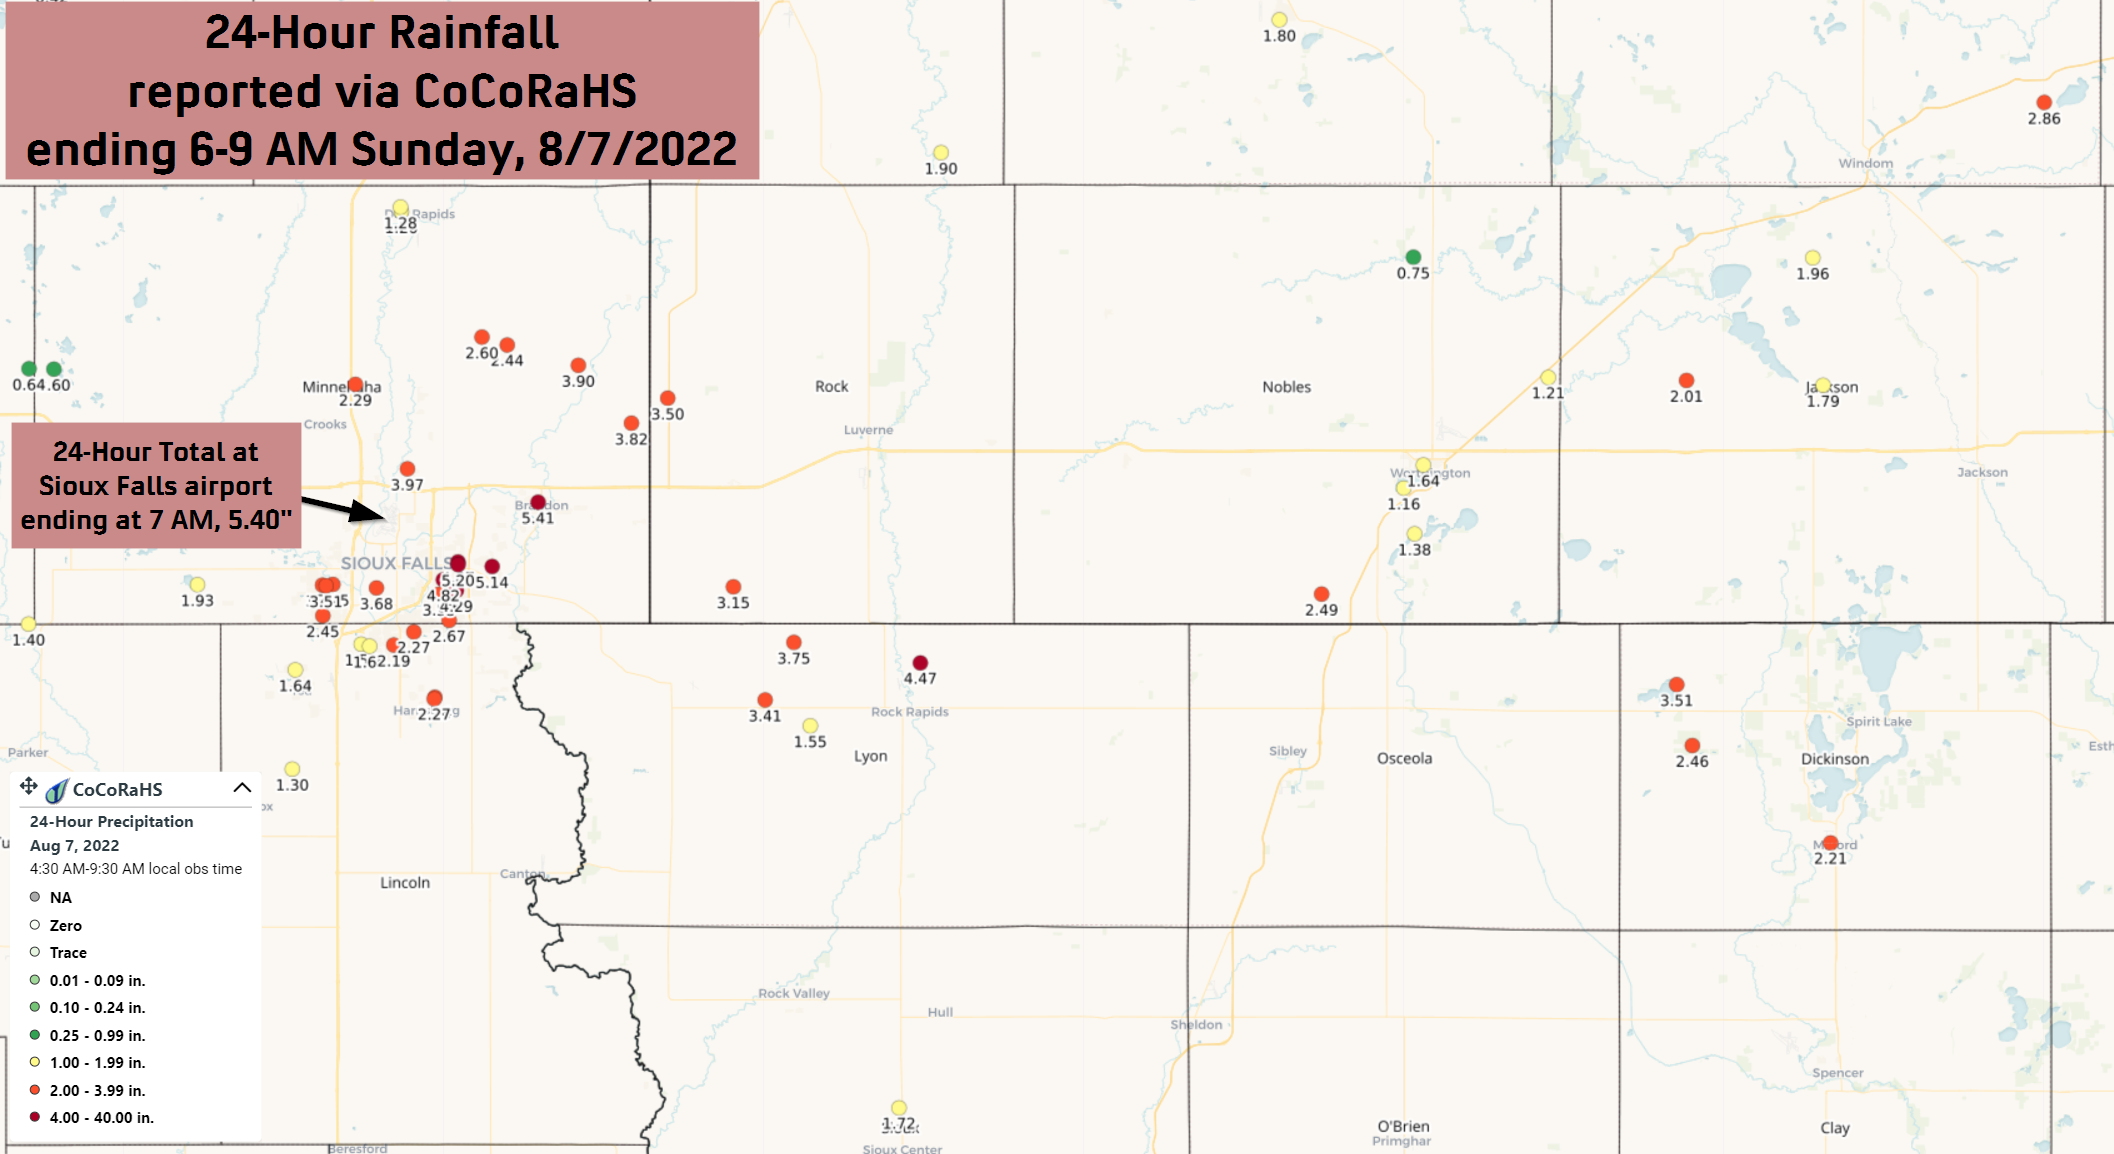Click the Zero legend circle icon
This screenshot has width=2114, height=1154.
(37, 924)
